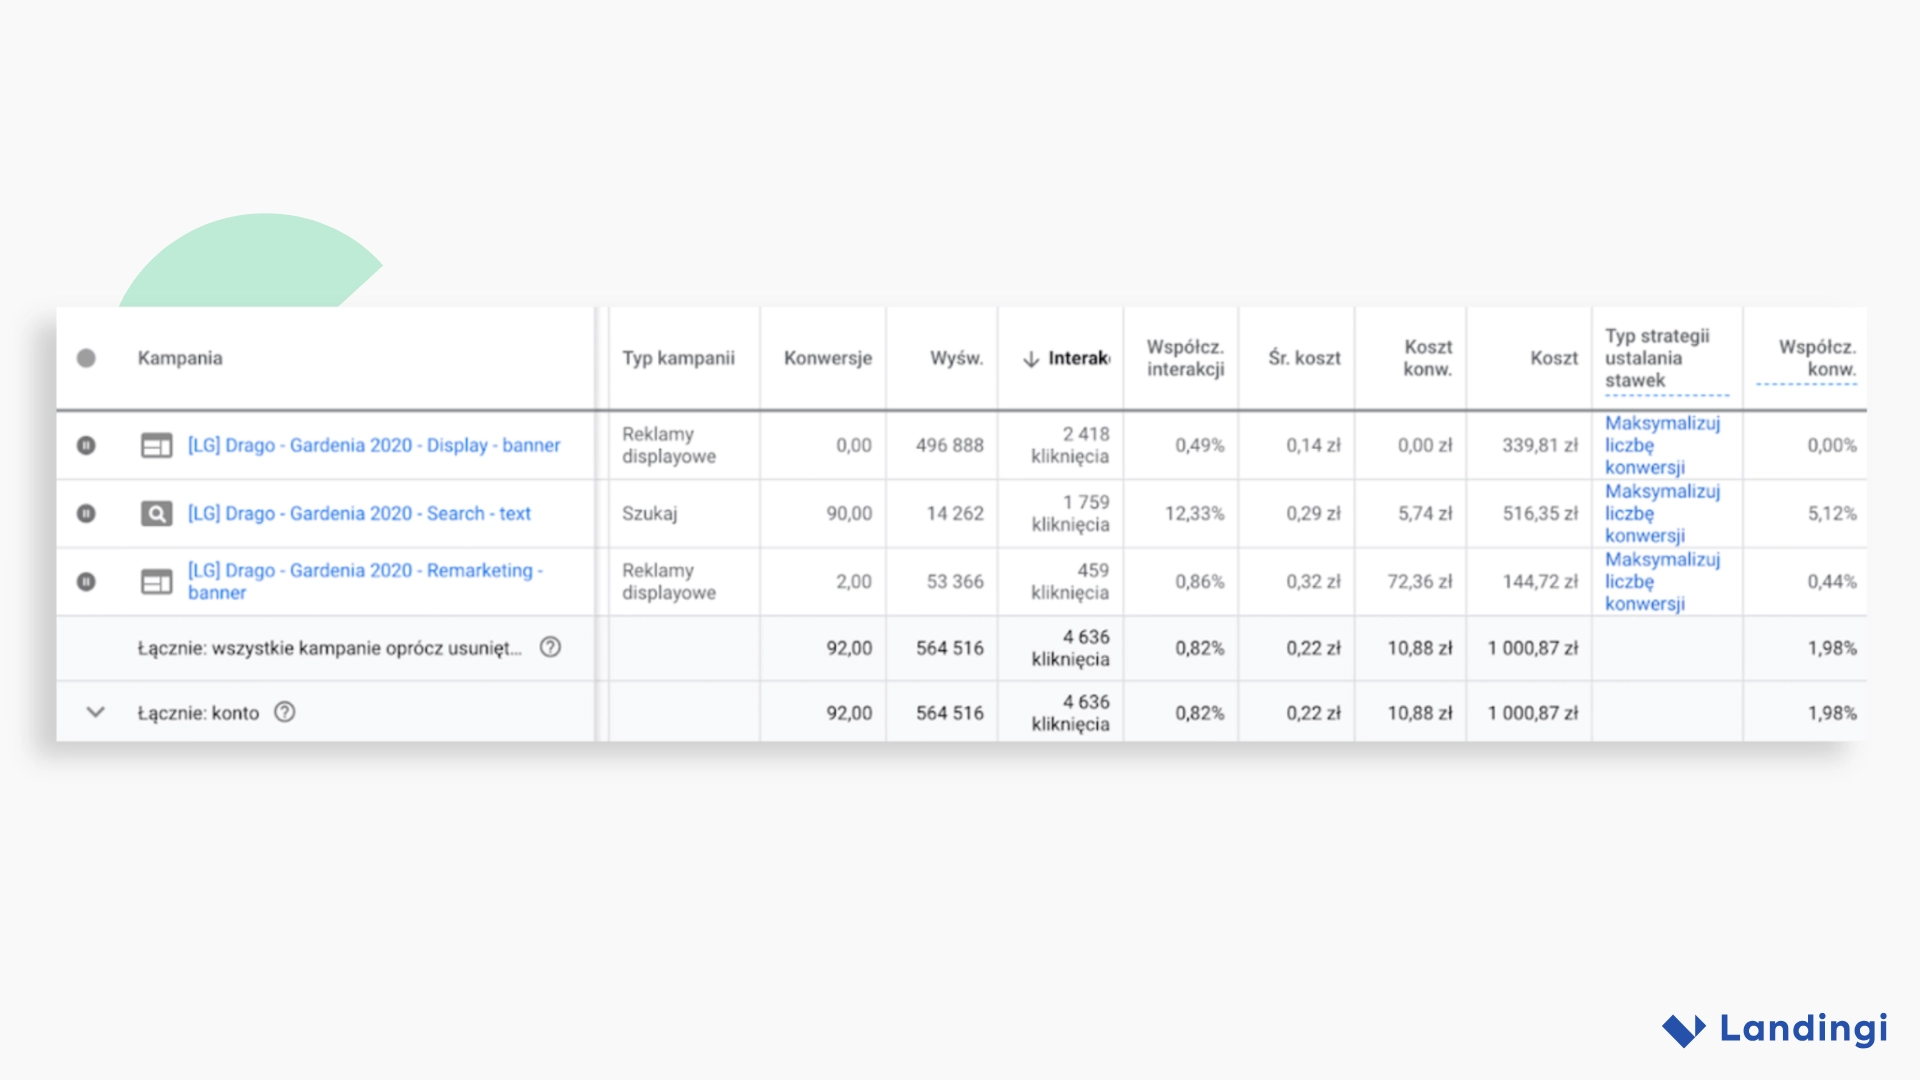
Task: Open campaign '[LG] Drago - Gardenia 2020 - Remarketing - banner'
Action: (364, 581)
